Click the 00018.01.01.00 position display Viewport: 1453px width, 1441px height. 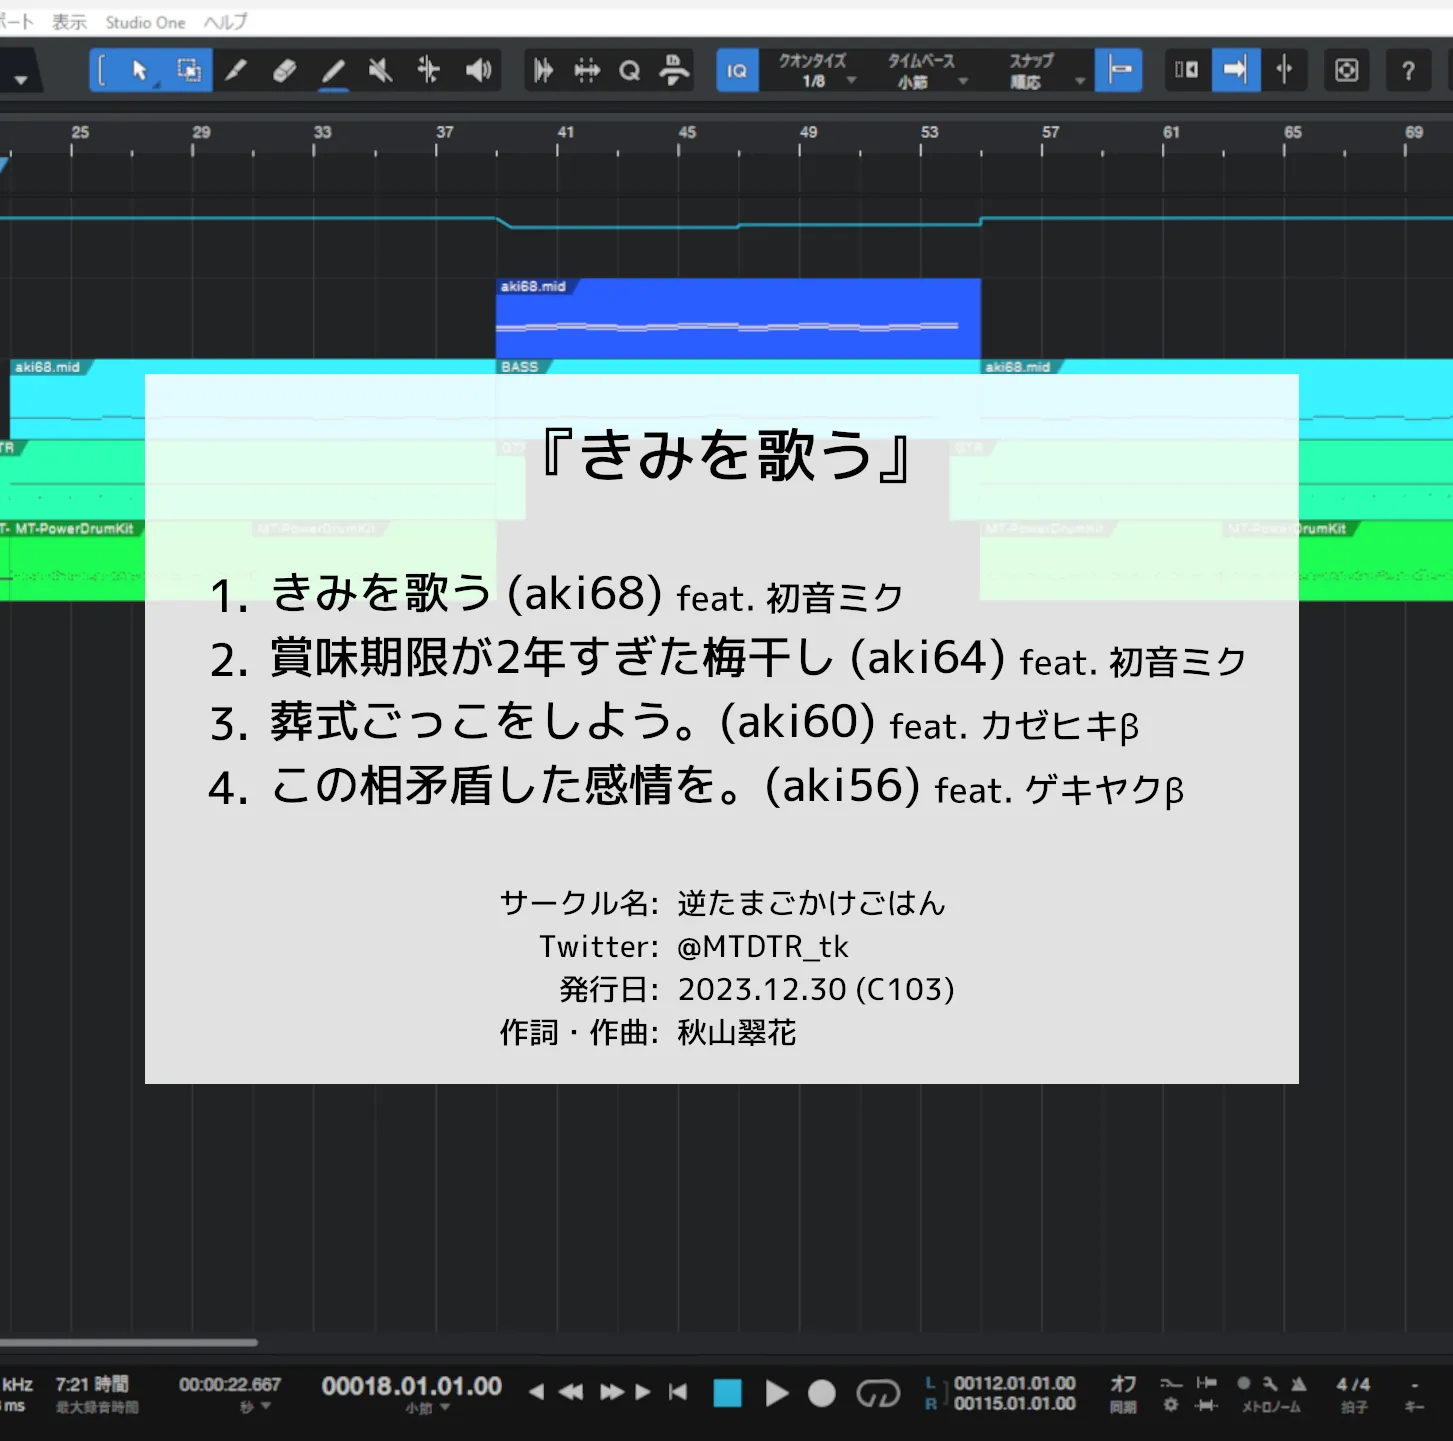tap(411, 1386)
